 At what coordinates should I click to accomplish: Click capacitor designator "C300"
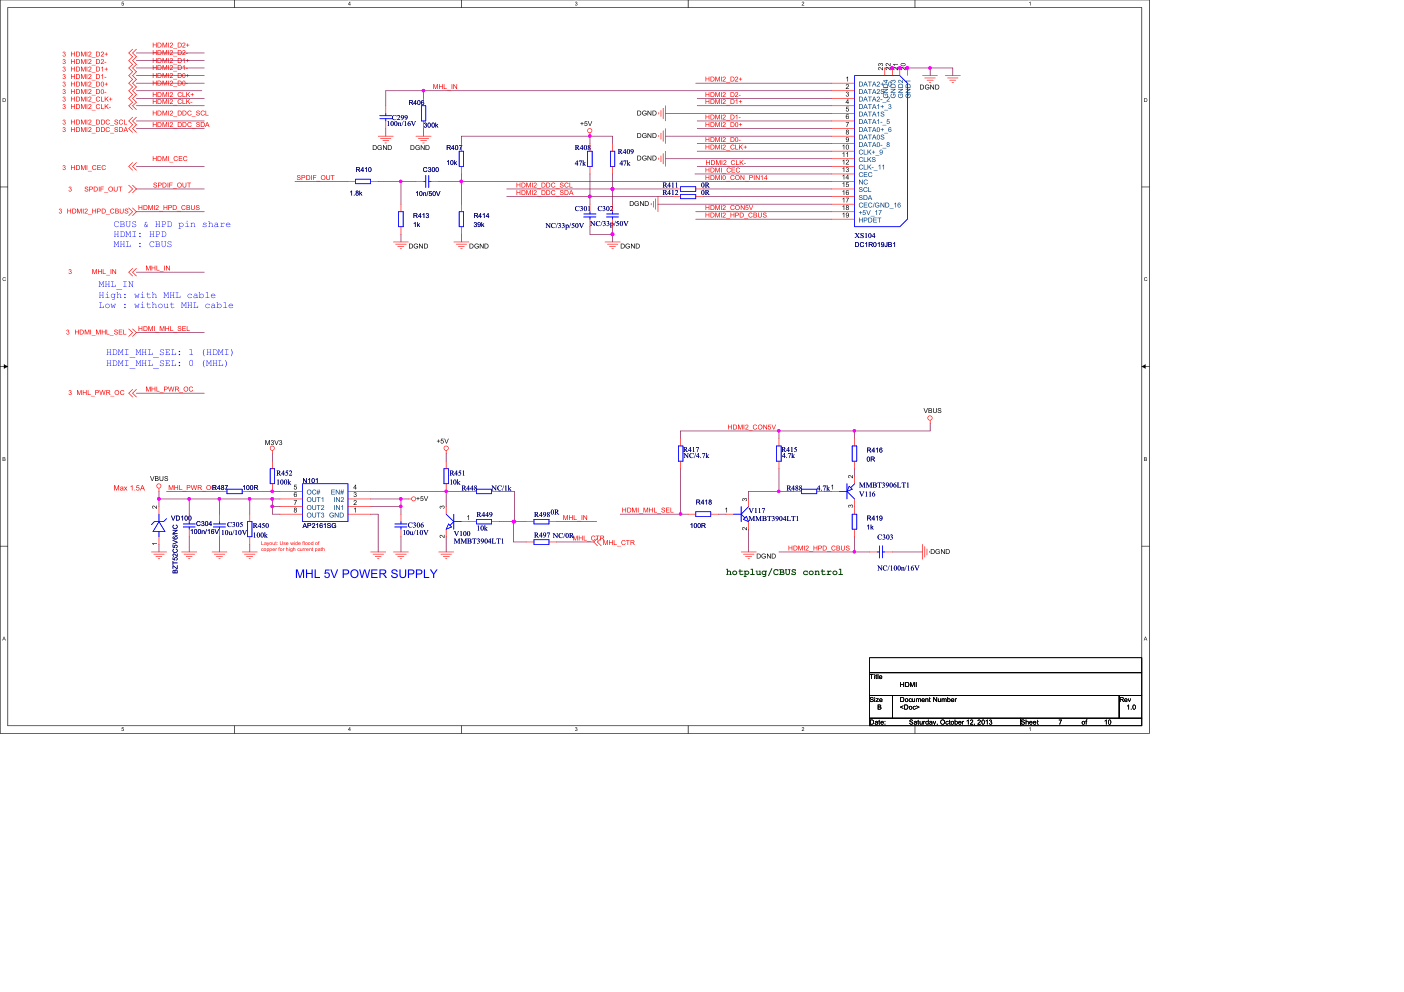pos(431,170)
